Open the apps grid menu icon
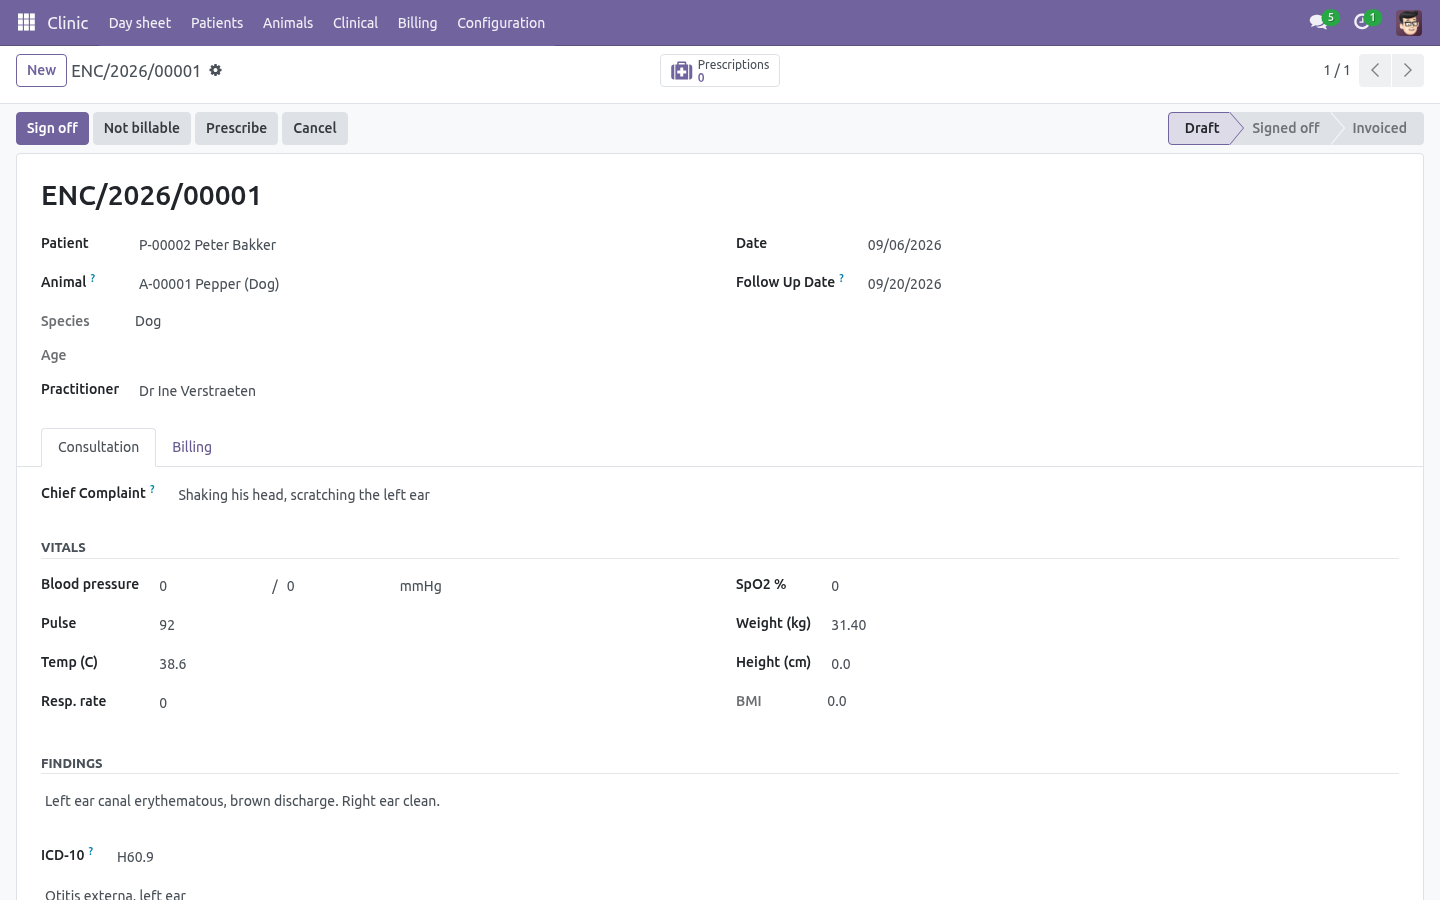Image resolution: width=1440 pixels, height=900 pixels. 27,22
